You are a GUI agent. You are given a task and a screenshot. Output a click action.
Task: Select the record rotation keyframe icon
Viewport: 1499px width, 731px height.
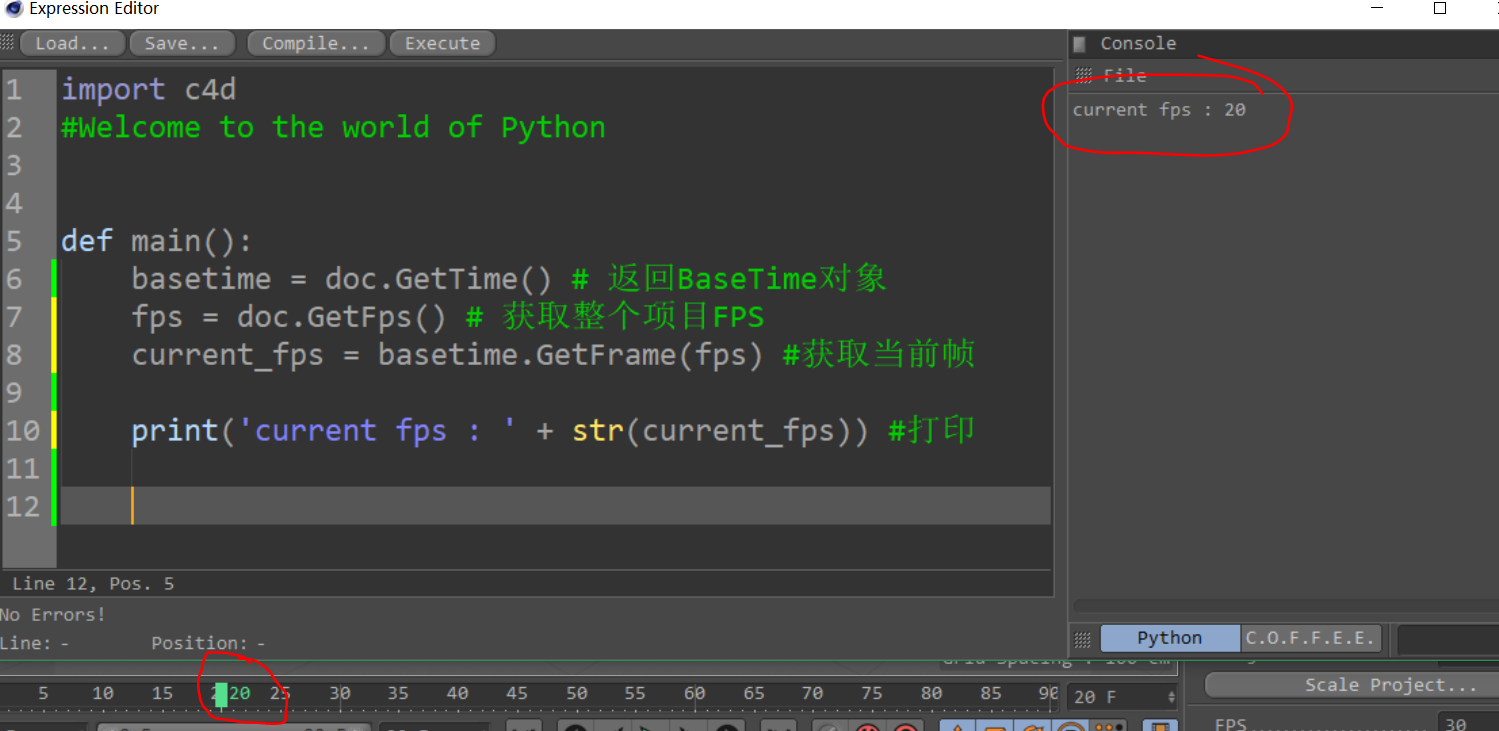pos(1032,727)
